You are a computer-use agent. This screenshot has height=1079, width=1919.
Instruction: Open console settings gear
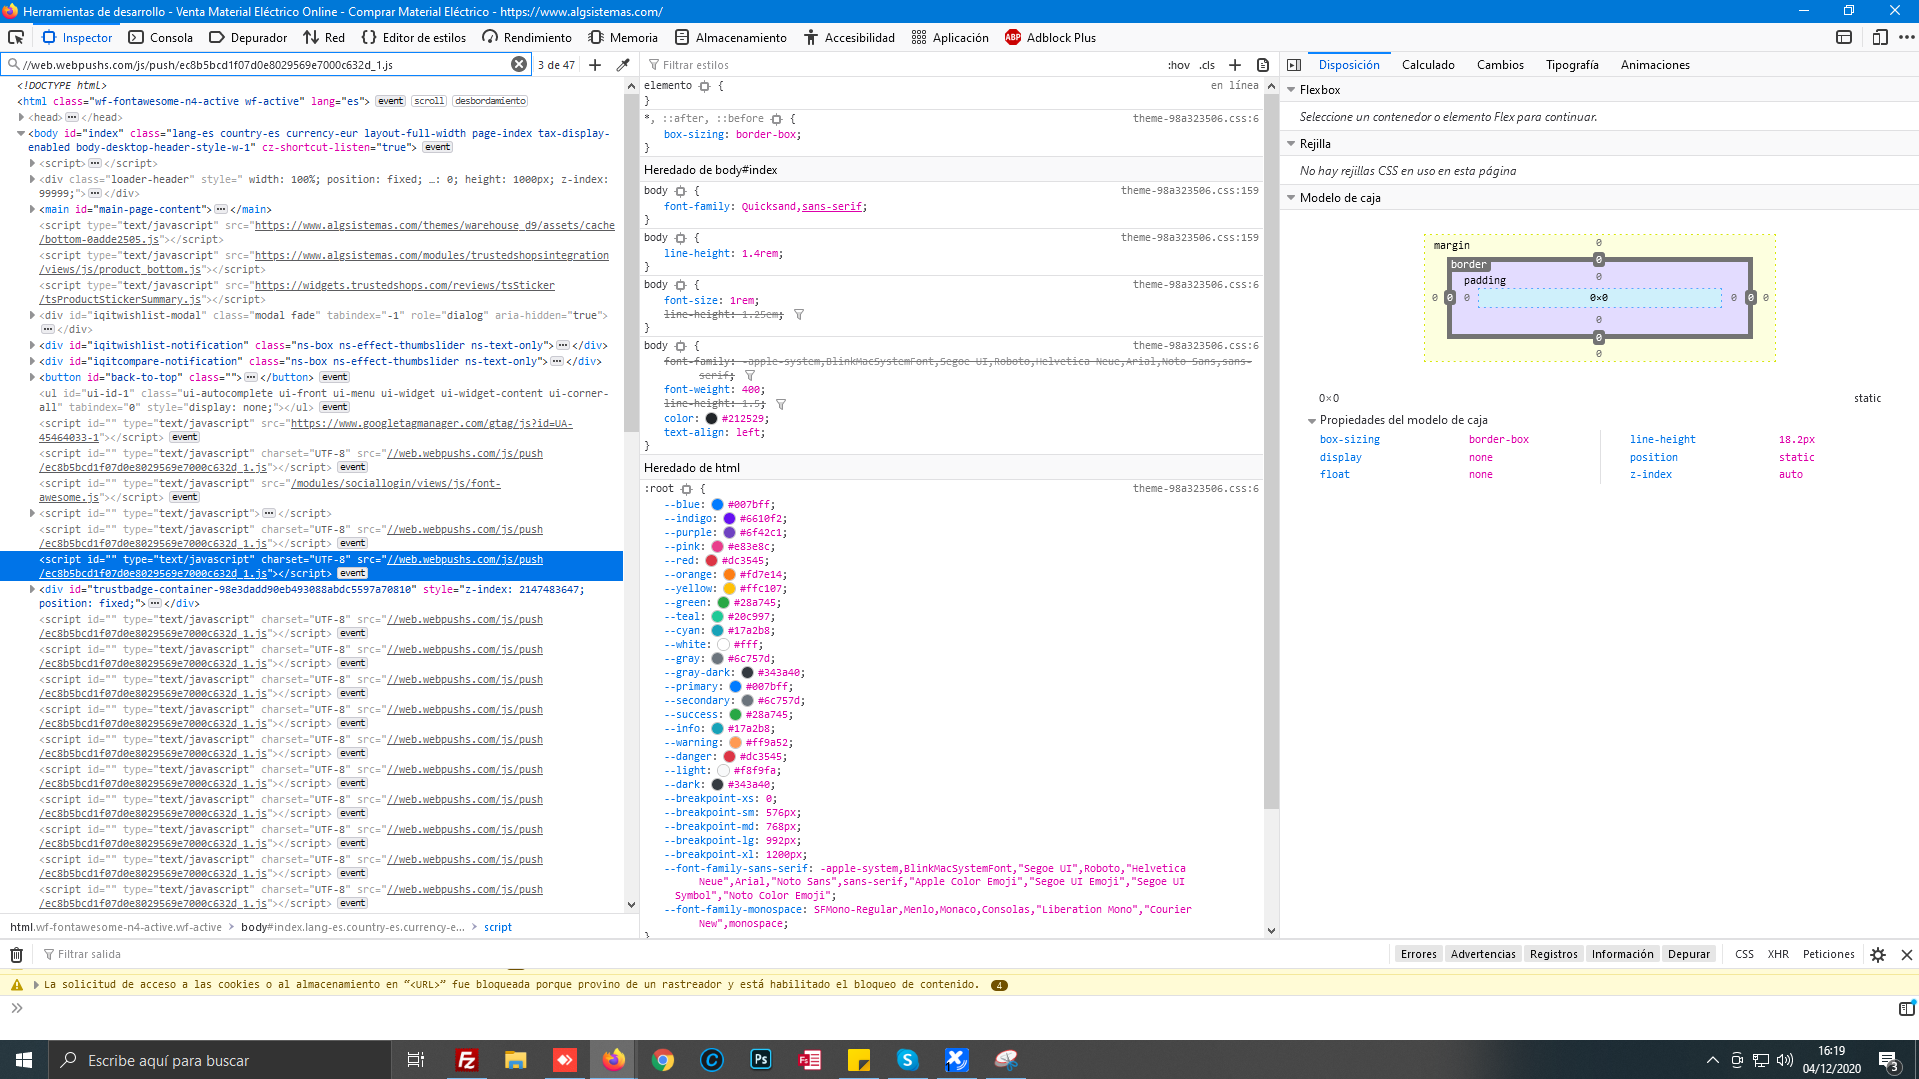pos(1877,954)
